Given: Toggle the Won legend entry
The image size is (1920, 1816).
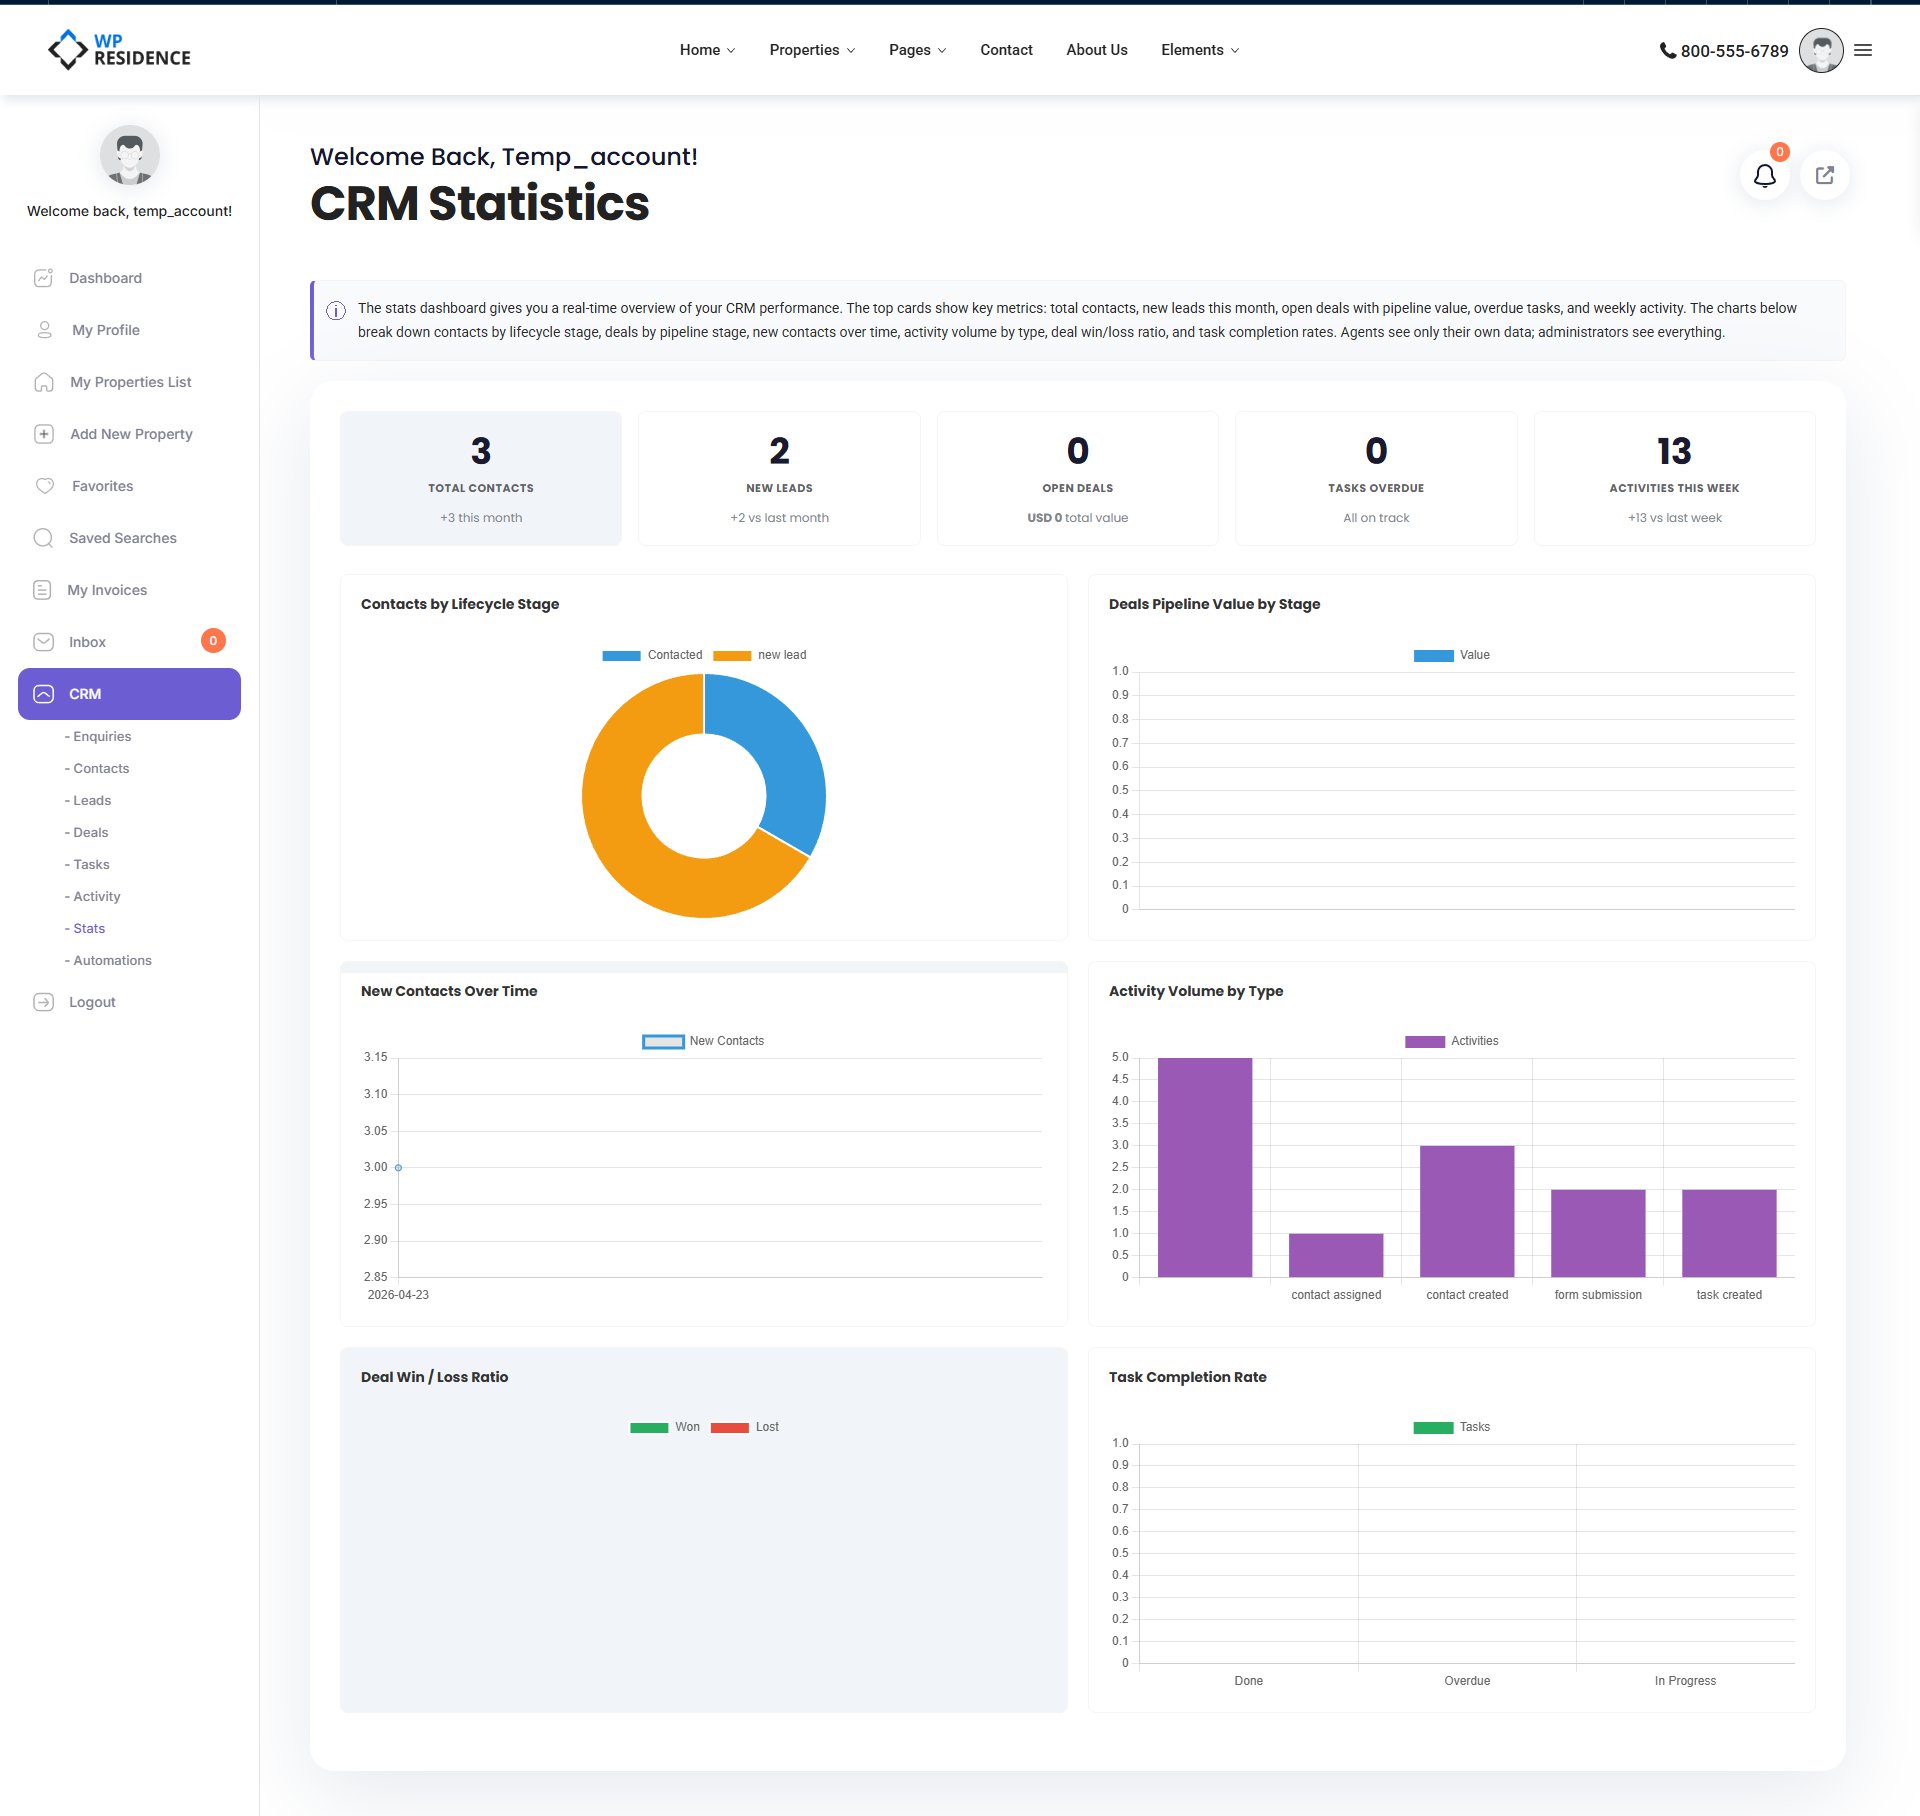Looking at the screenshot, I should click(666, 1427).
